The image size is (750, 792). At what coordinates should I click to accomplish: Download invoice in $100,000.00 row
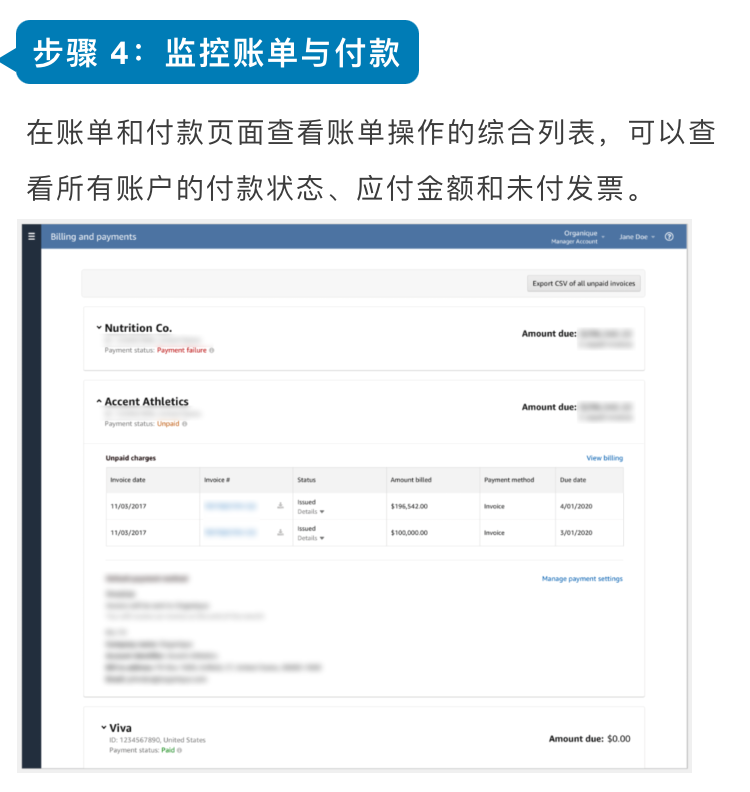[x=280, y=532]
